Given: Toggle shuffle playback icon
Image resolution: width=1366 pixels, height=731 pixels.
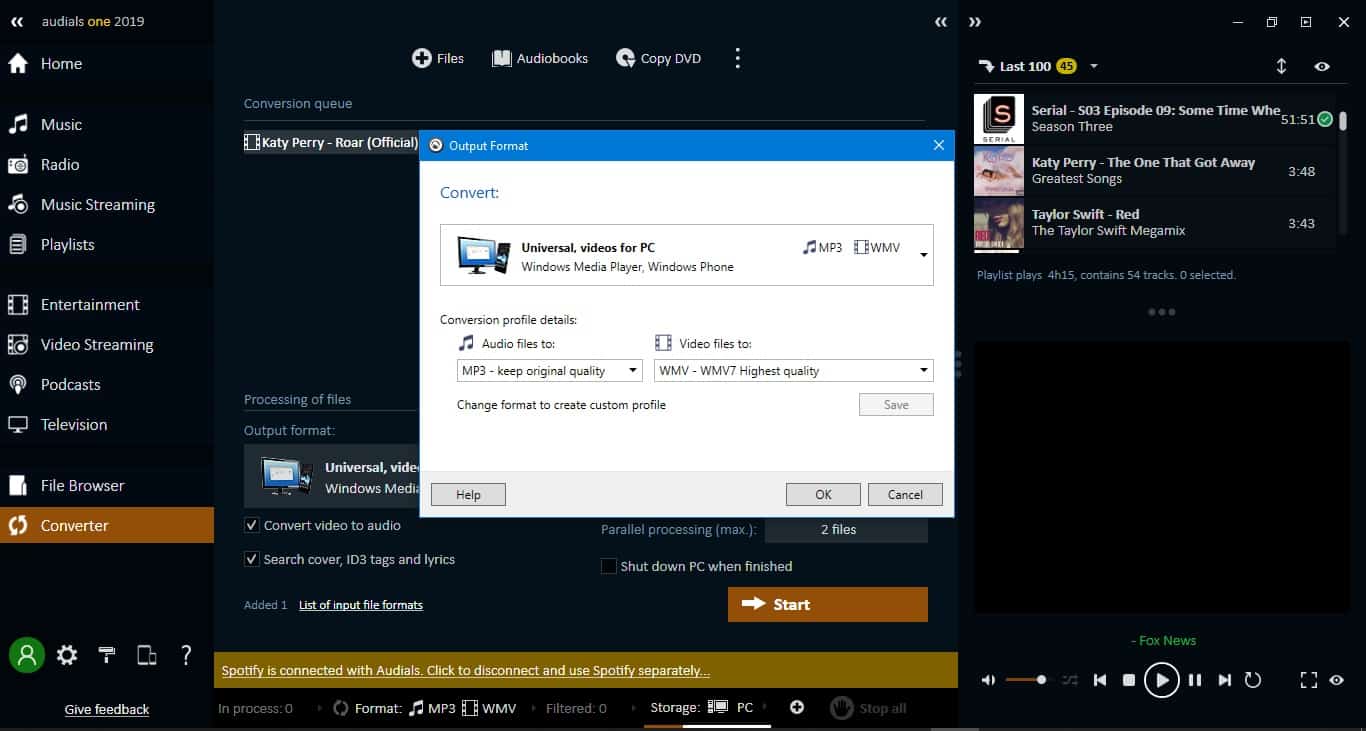Looking at the screenshot, I should pos(1070,680).
